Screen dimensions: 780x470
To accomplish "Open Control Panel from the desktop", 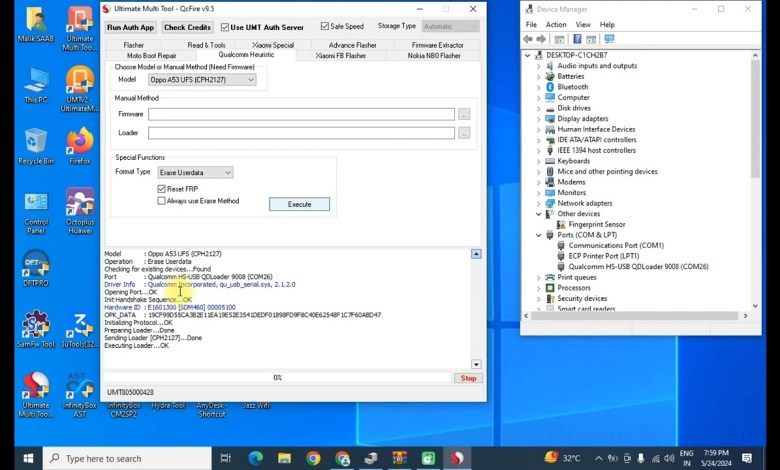I will coord(36,213).
